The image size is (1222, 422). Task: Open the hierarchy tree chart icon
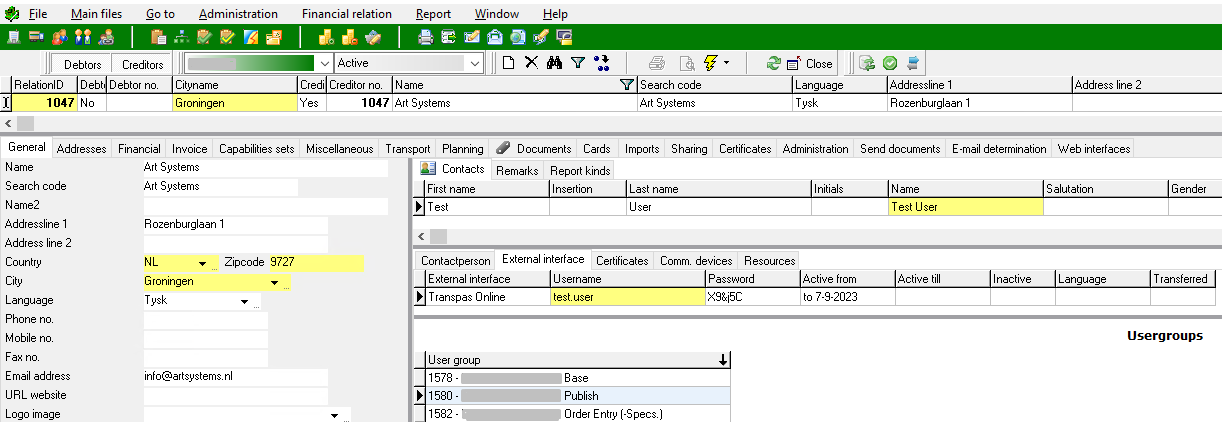[x=181, y=37]
